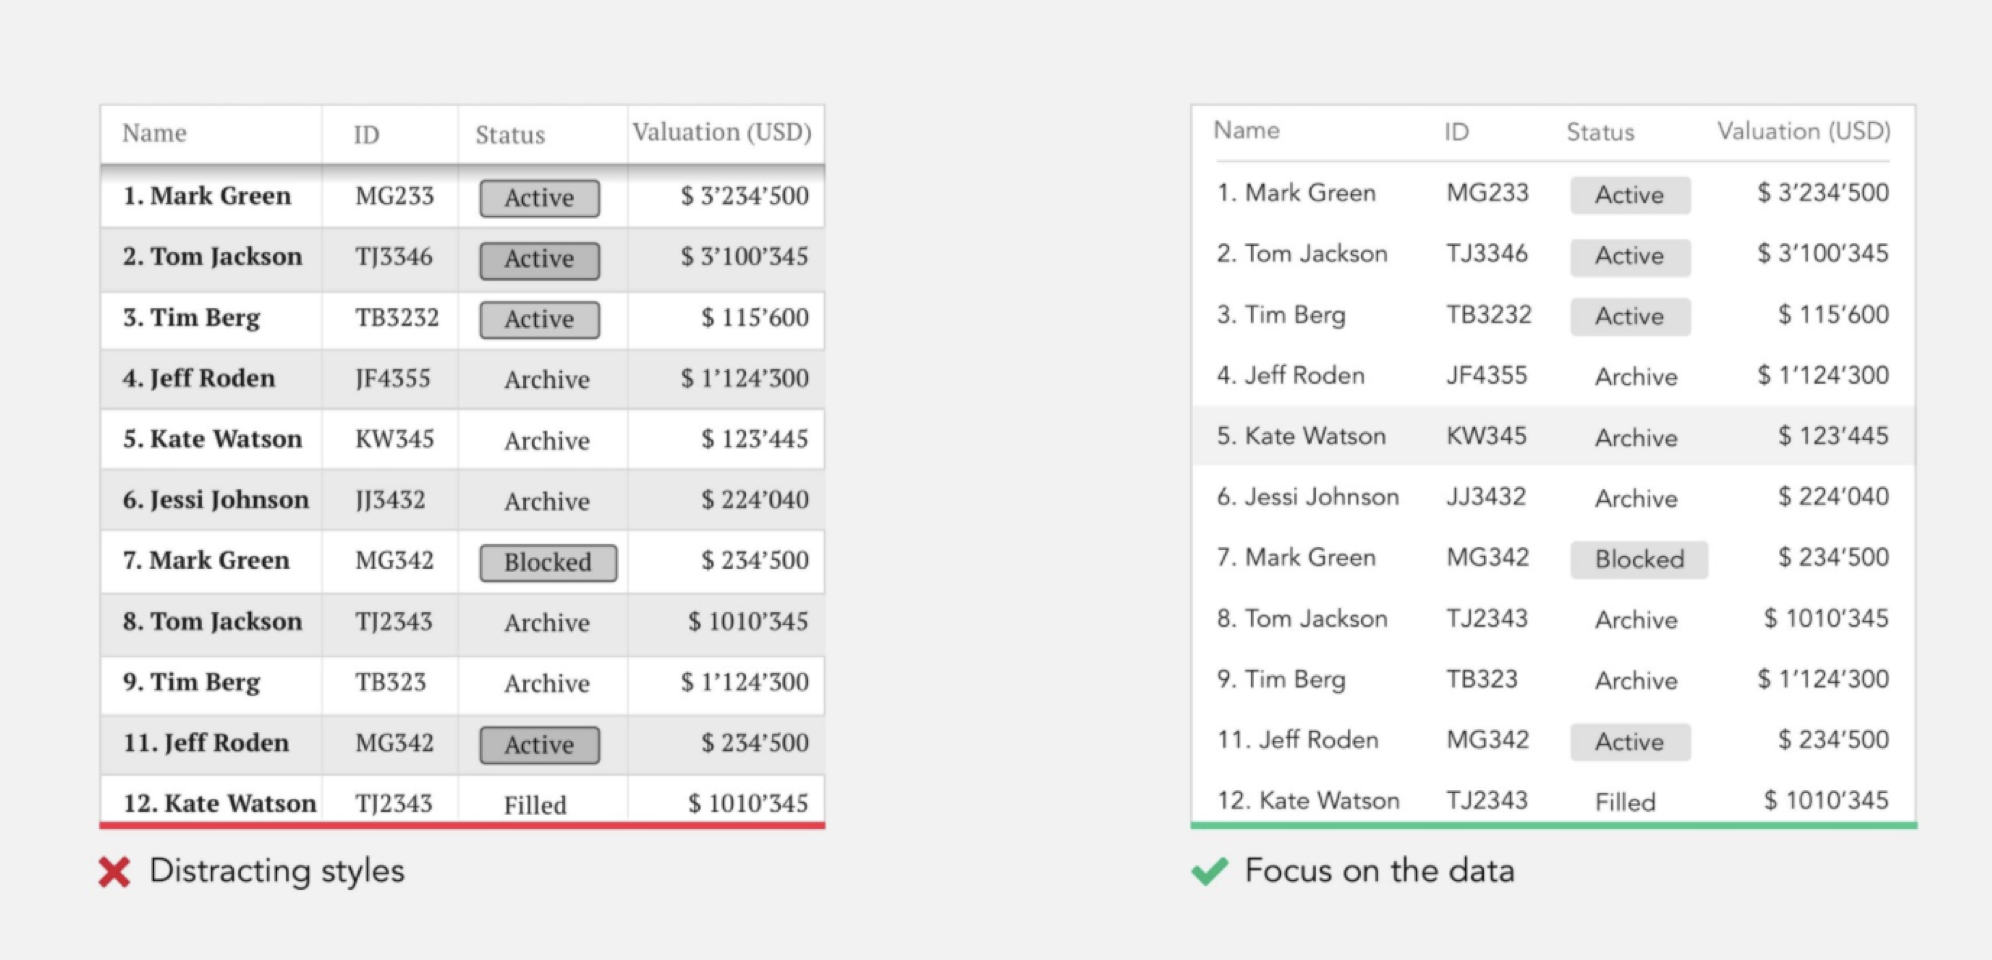Click the green checkmark beside Focus on the data
Image resolution: width=1992 pixels, height=960 pixels.
[1209, 871]
